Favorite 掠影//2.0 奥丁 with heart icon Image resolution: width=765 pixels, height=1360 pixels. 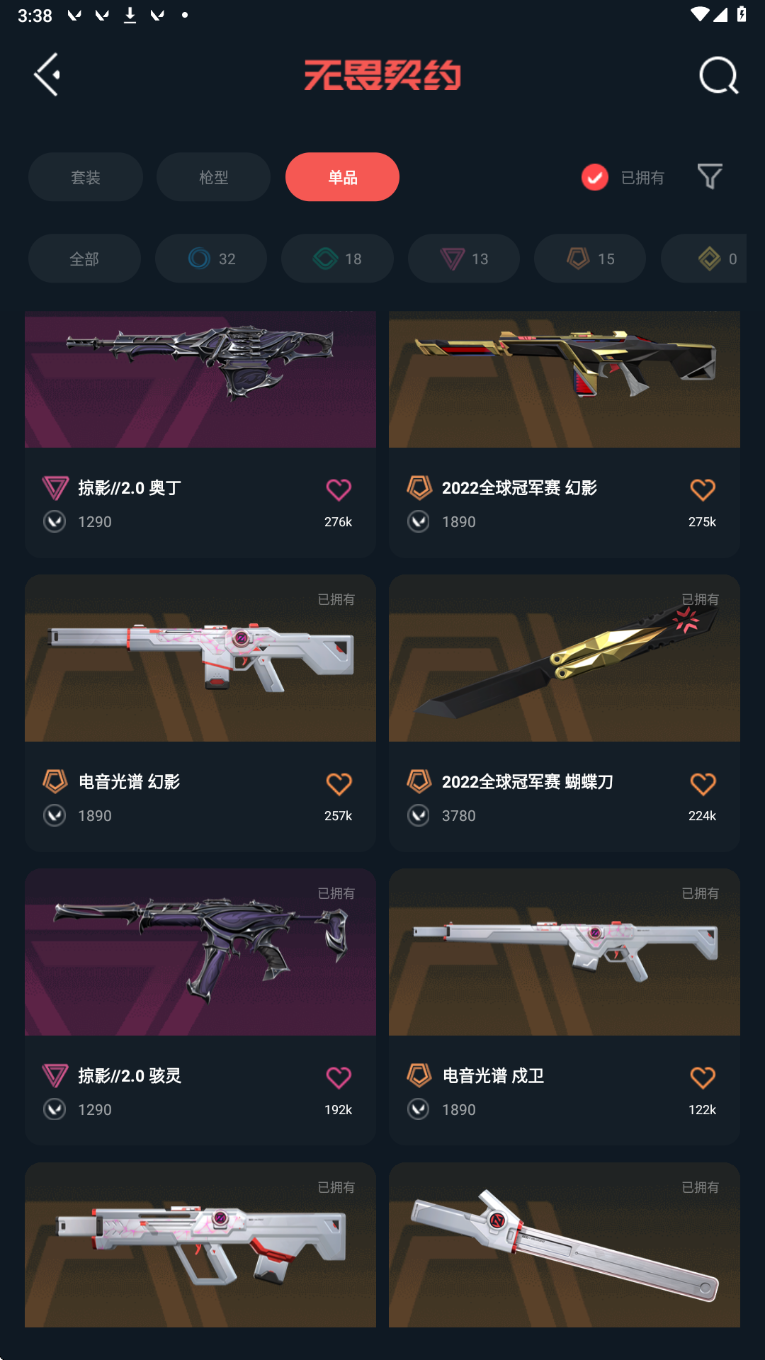[339, 489]
